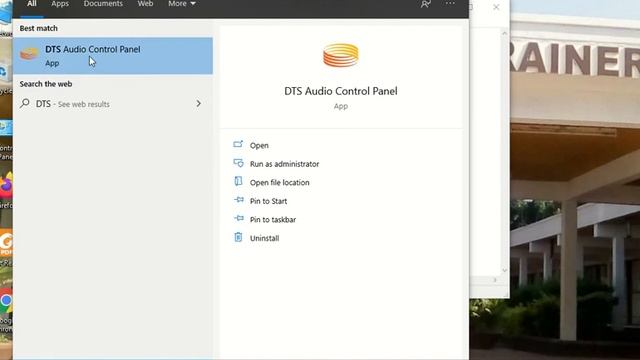Click the large DTS coil logo
640x360 pixels.
coord(341,56)
